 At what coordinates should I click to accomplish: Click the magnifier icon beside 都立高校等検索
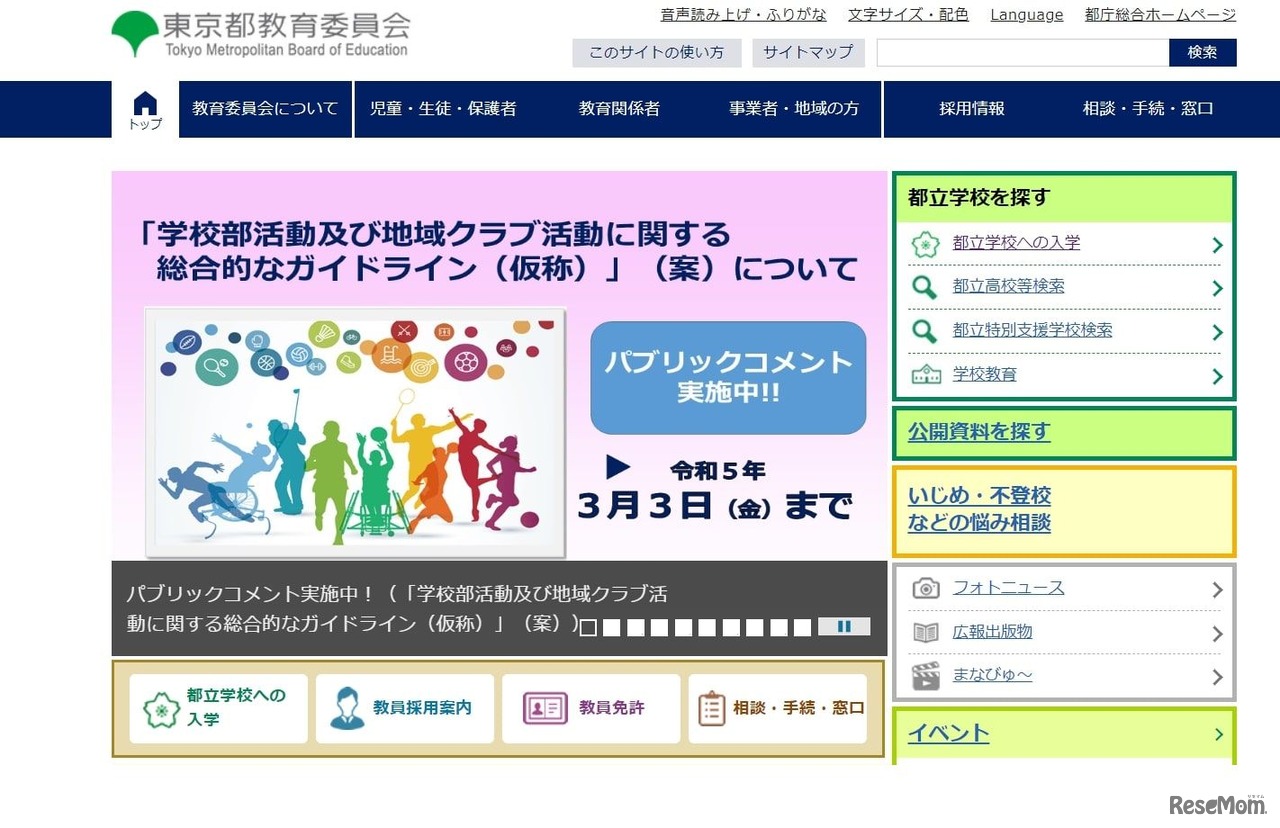coord(925,287)
